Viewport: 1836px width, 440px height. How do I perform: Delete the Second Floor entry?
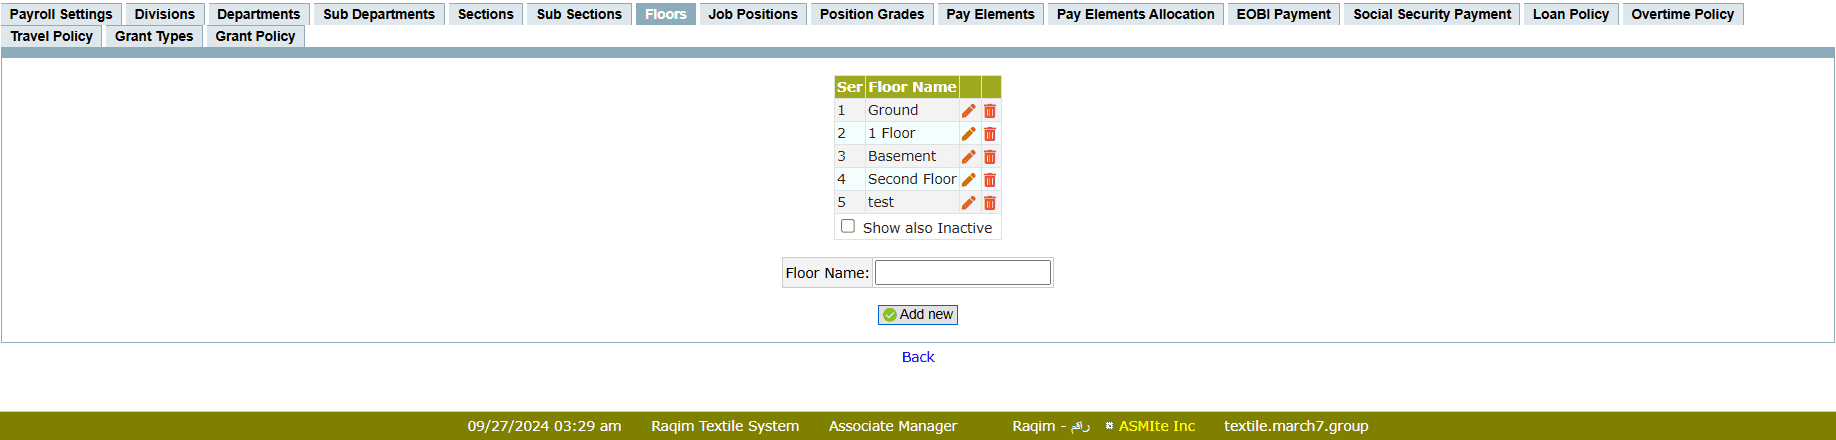coord(990,180)
